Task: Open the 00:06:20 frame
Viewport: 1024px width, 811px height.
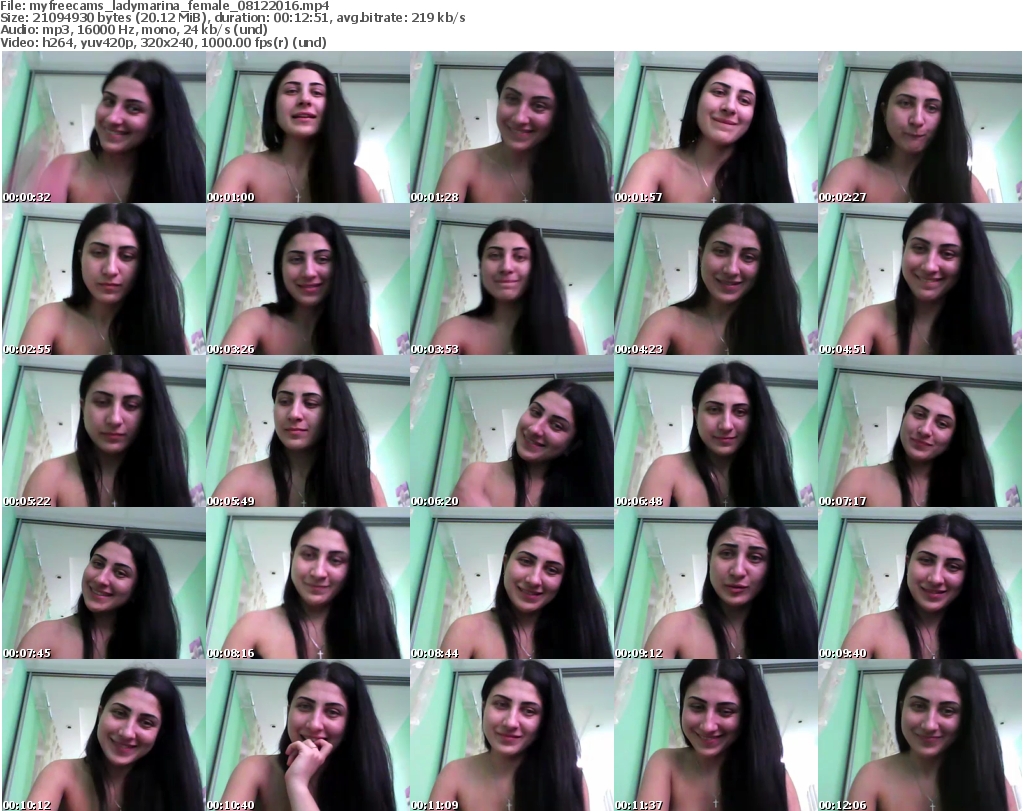Action: (511, 432)
